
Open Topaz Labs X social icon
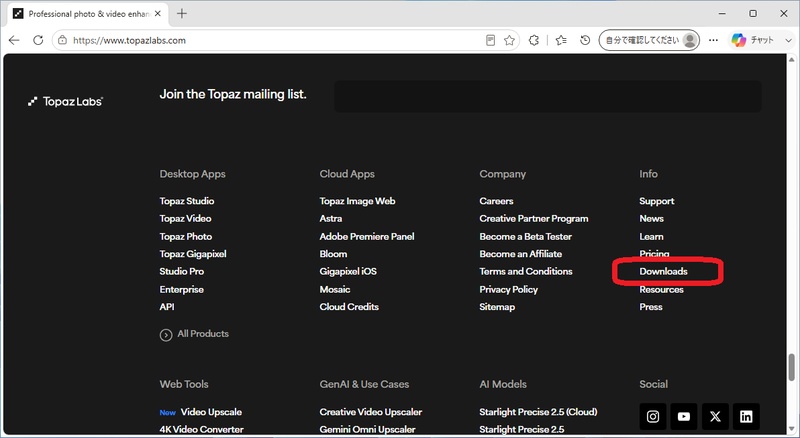[715, 417]
